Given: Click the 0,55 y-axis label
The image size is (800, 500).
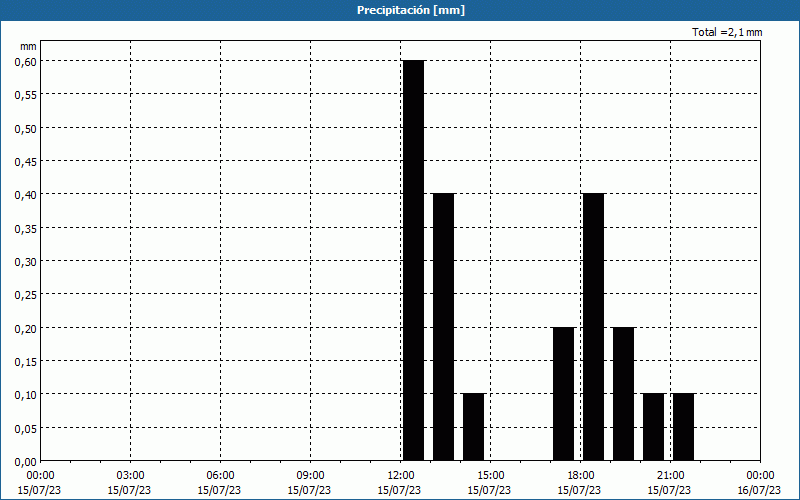Looking at the screenshot, I should click(26, 95).
